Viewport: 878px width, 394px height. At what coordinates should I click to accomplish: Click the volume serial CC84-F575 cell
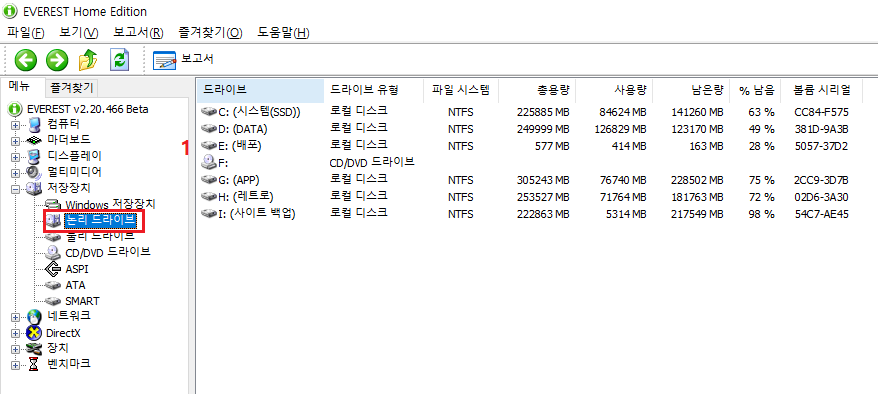[x=821, y=112]
